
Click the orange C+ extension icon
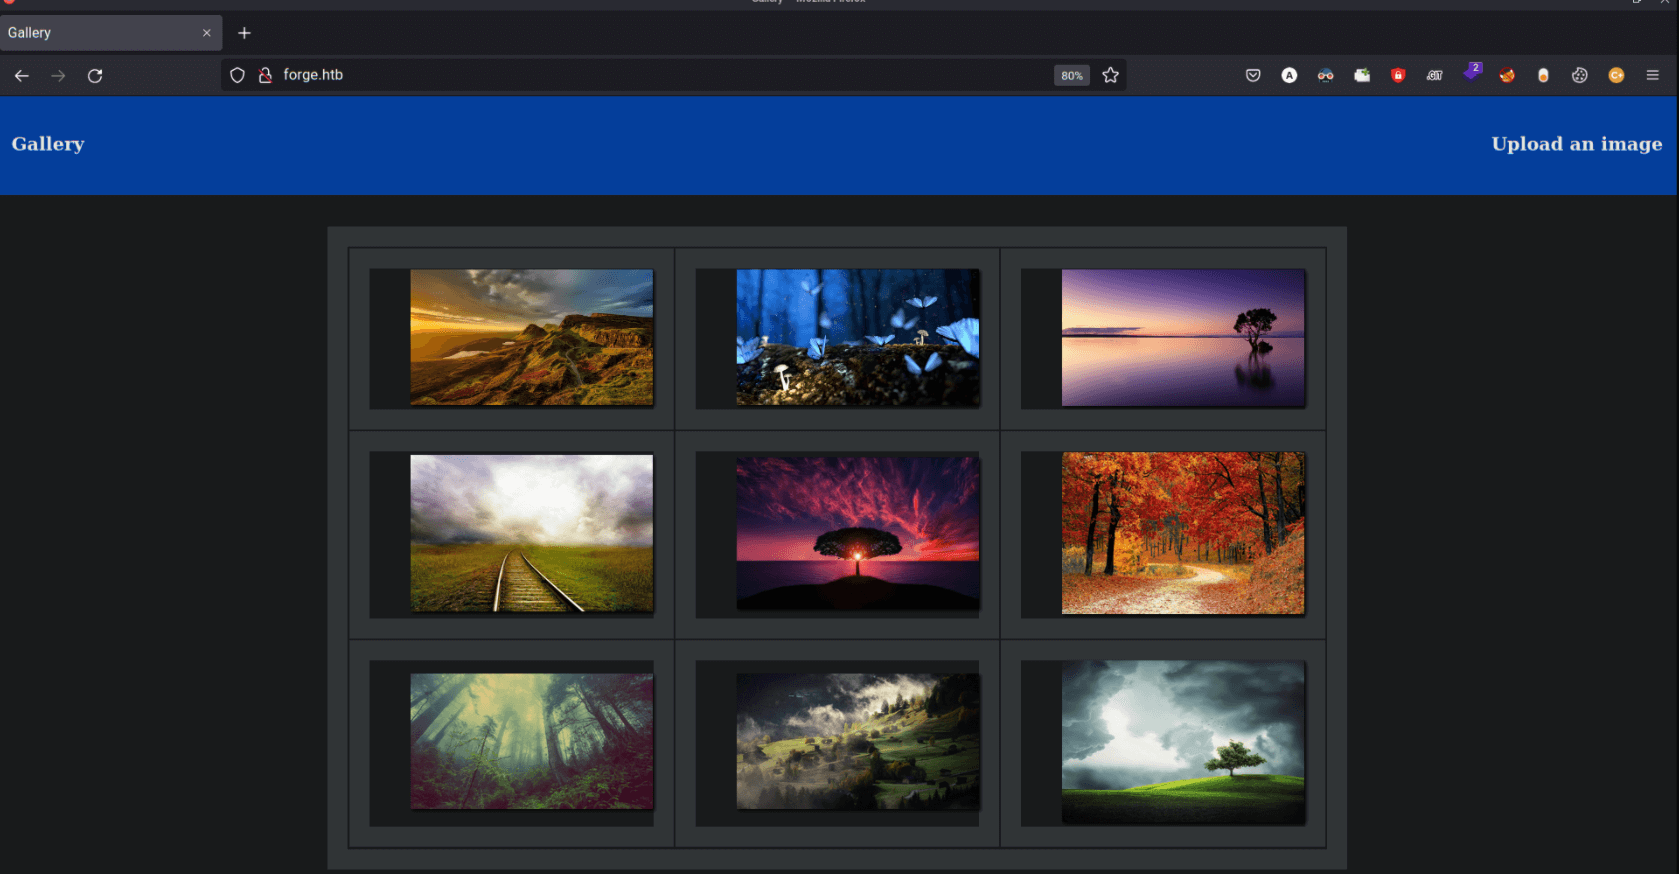pyautogui.click(x=1616, y=75)
